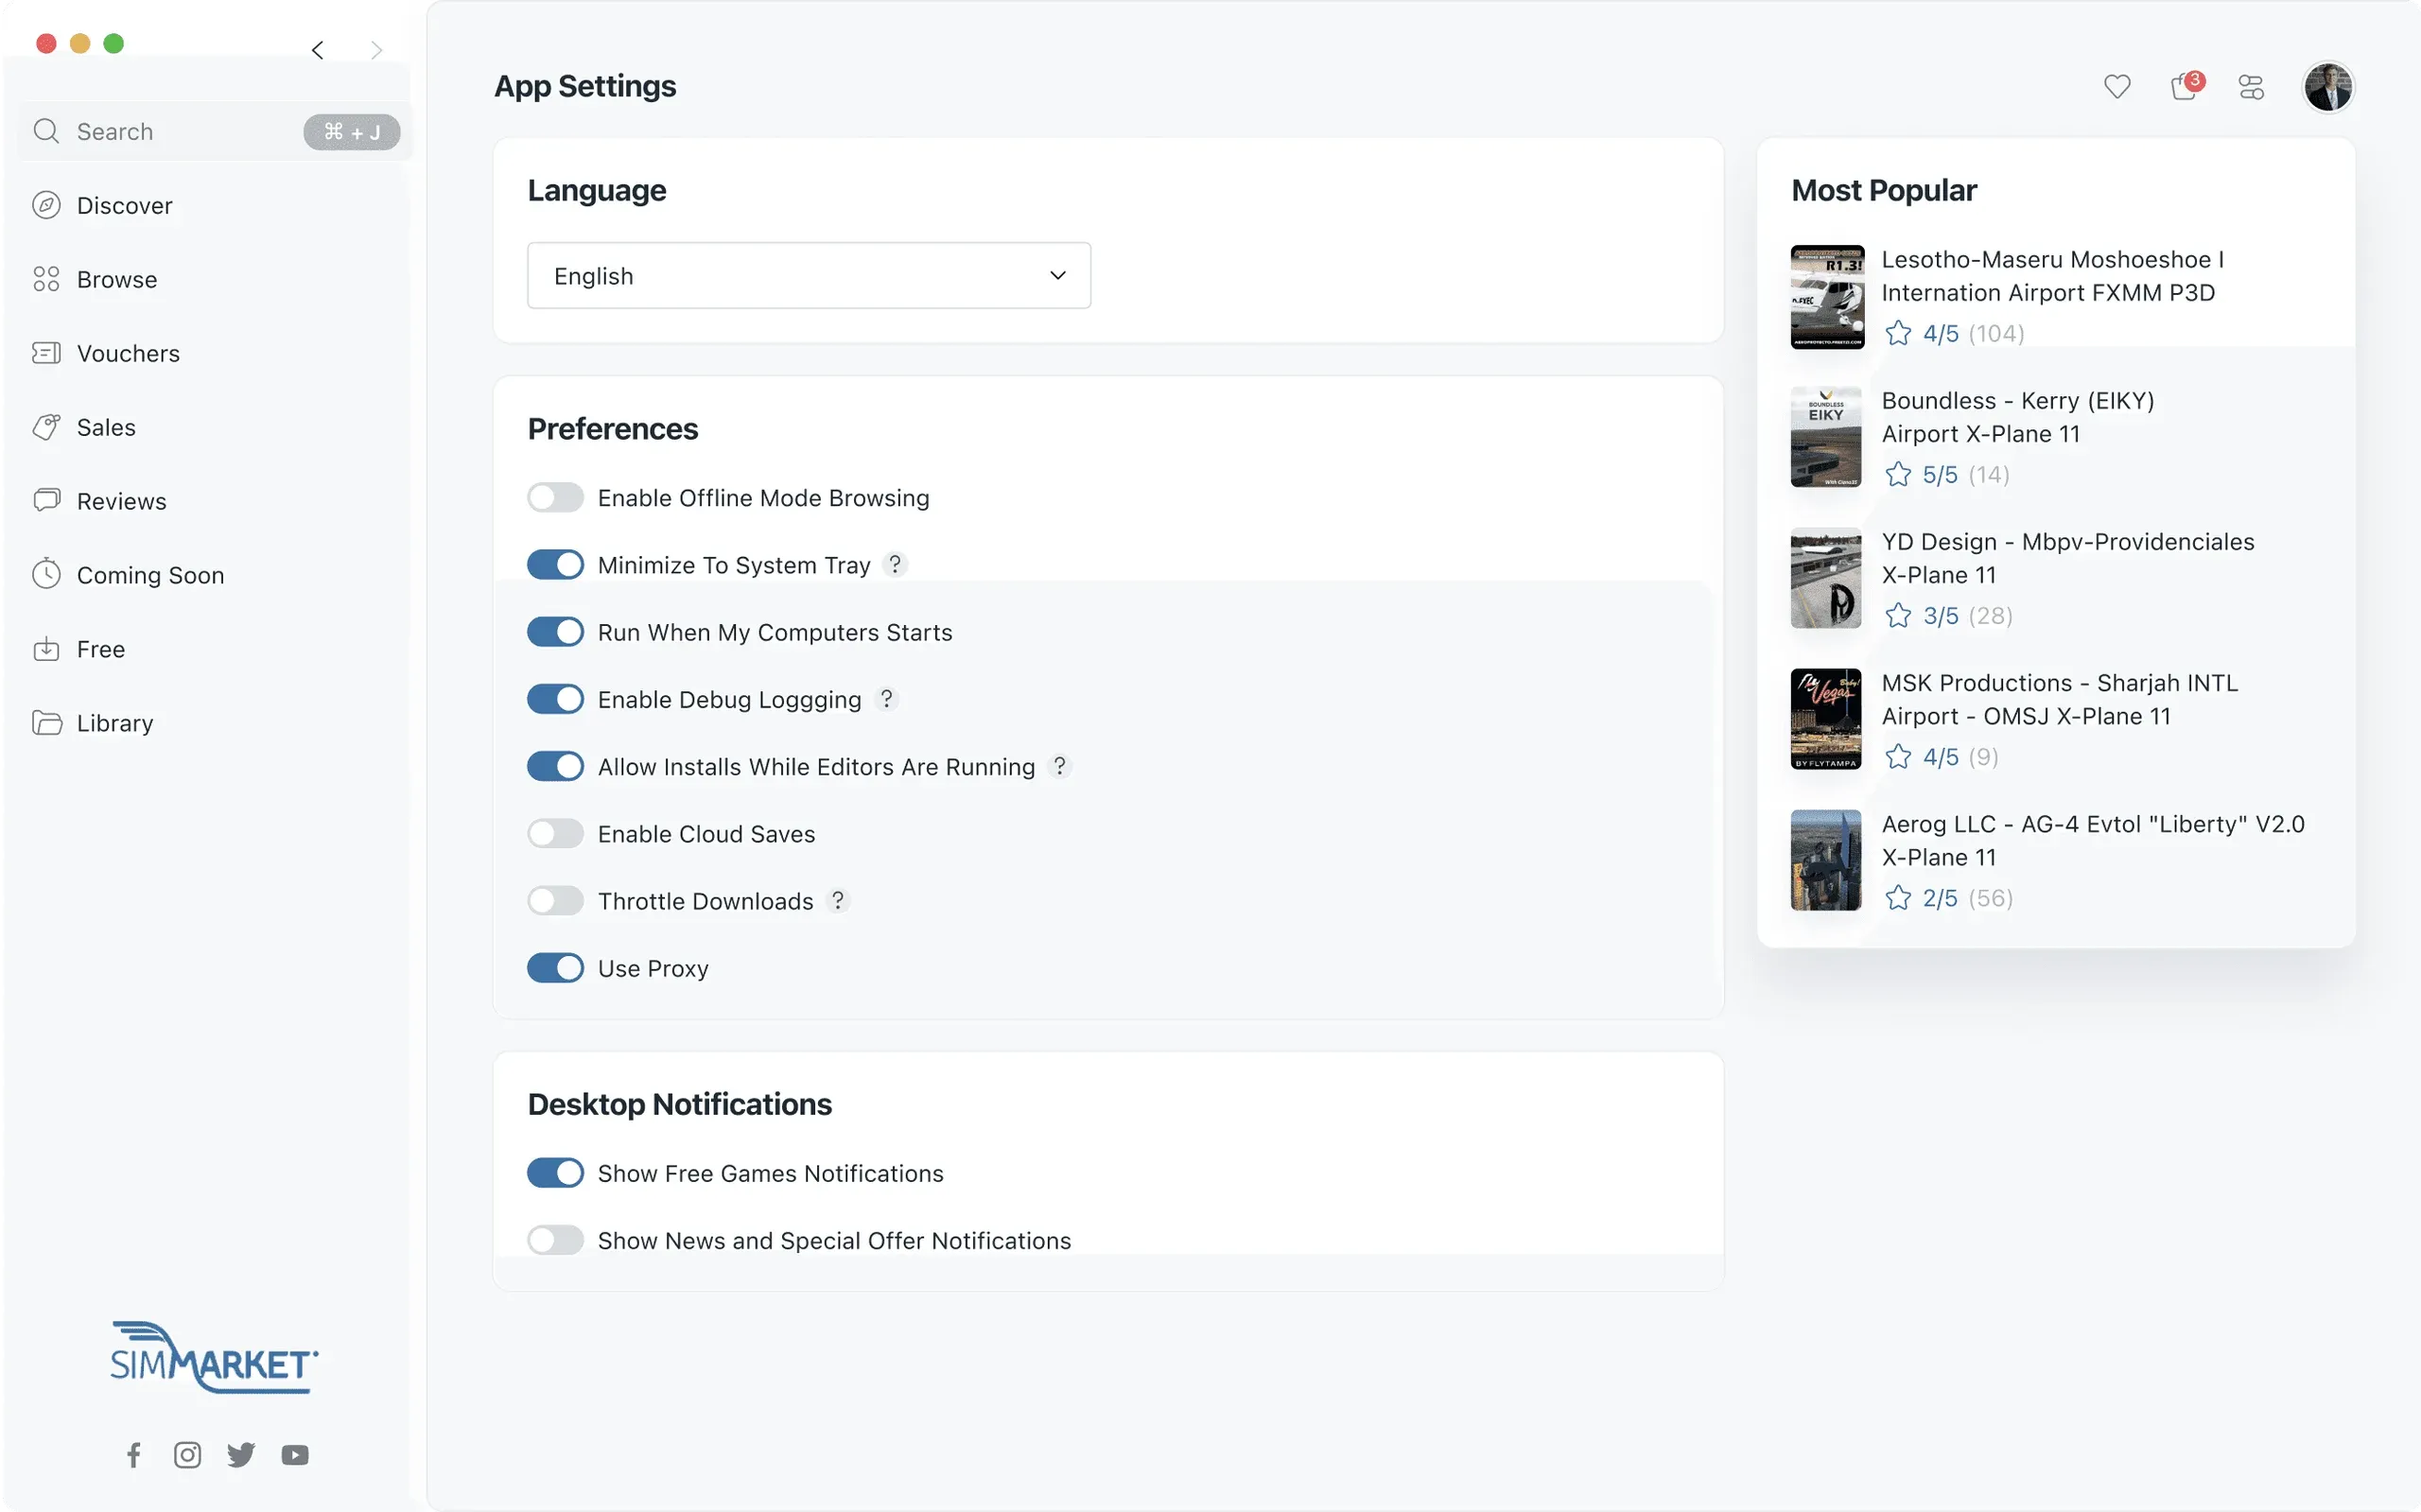Enable Show News and Special Offer Notifications

click(x=555, y=1240)
